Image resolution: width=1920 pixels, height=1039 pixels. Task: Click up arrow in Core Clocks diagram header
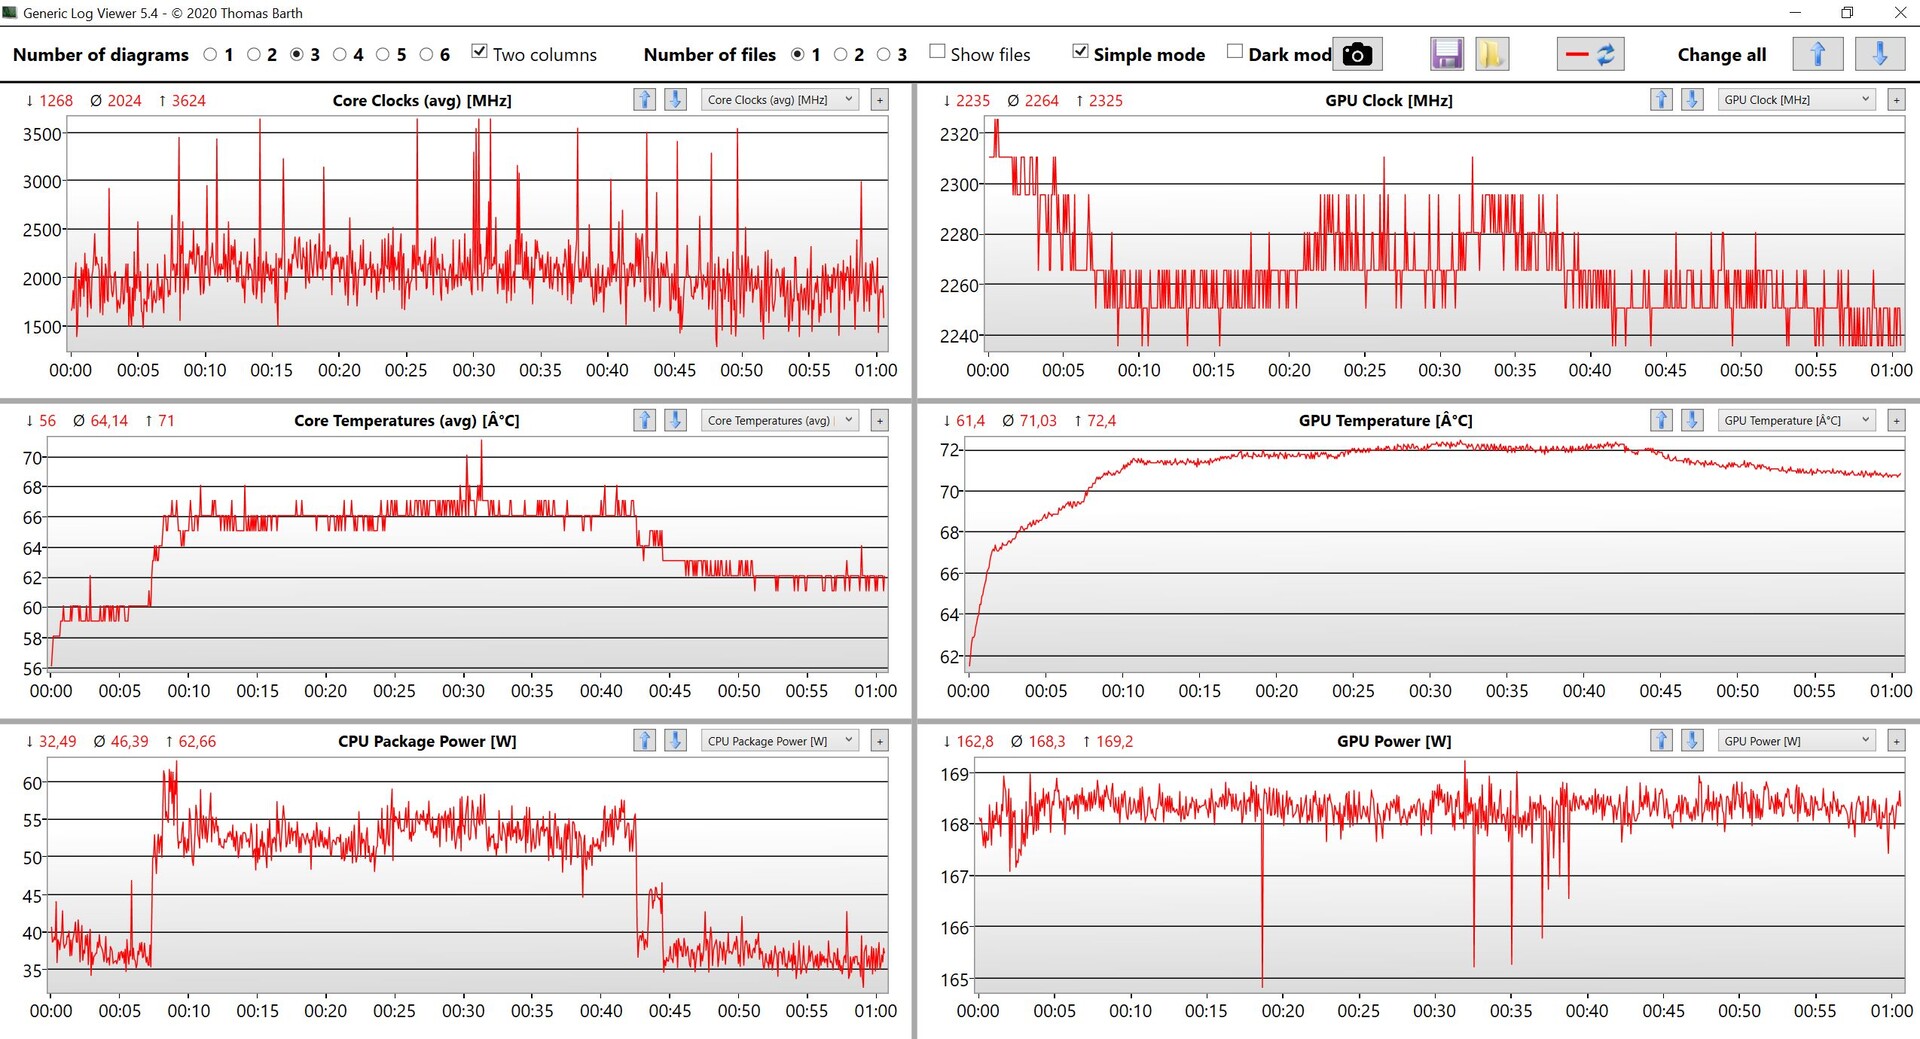645,100
